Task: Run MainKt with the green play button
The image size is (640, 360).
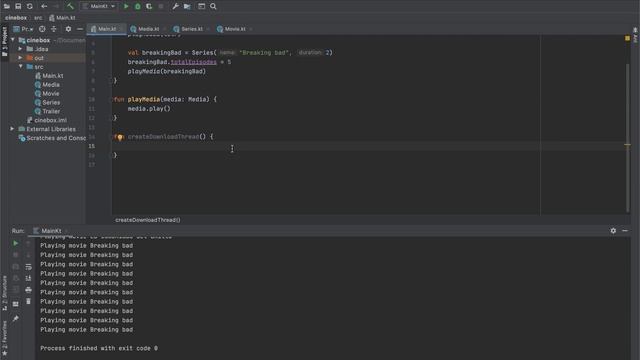Action: 126,6
